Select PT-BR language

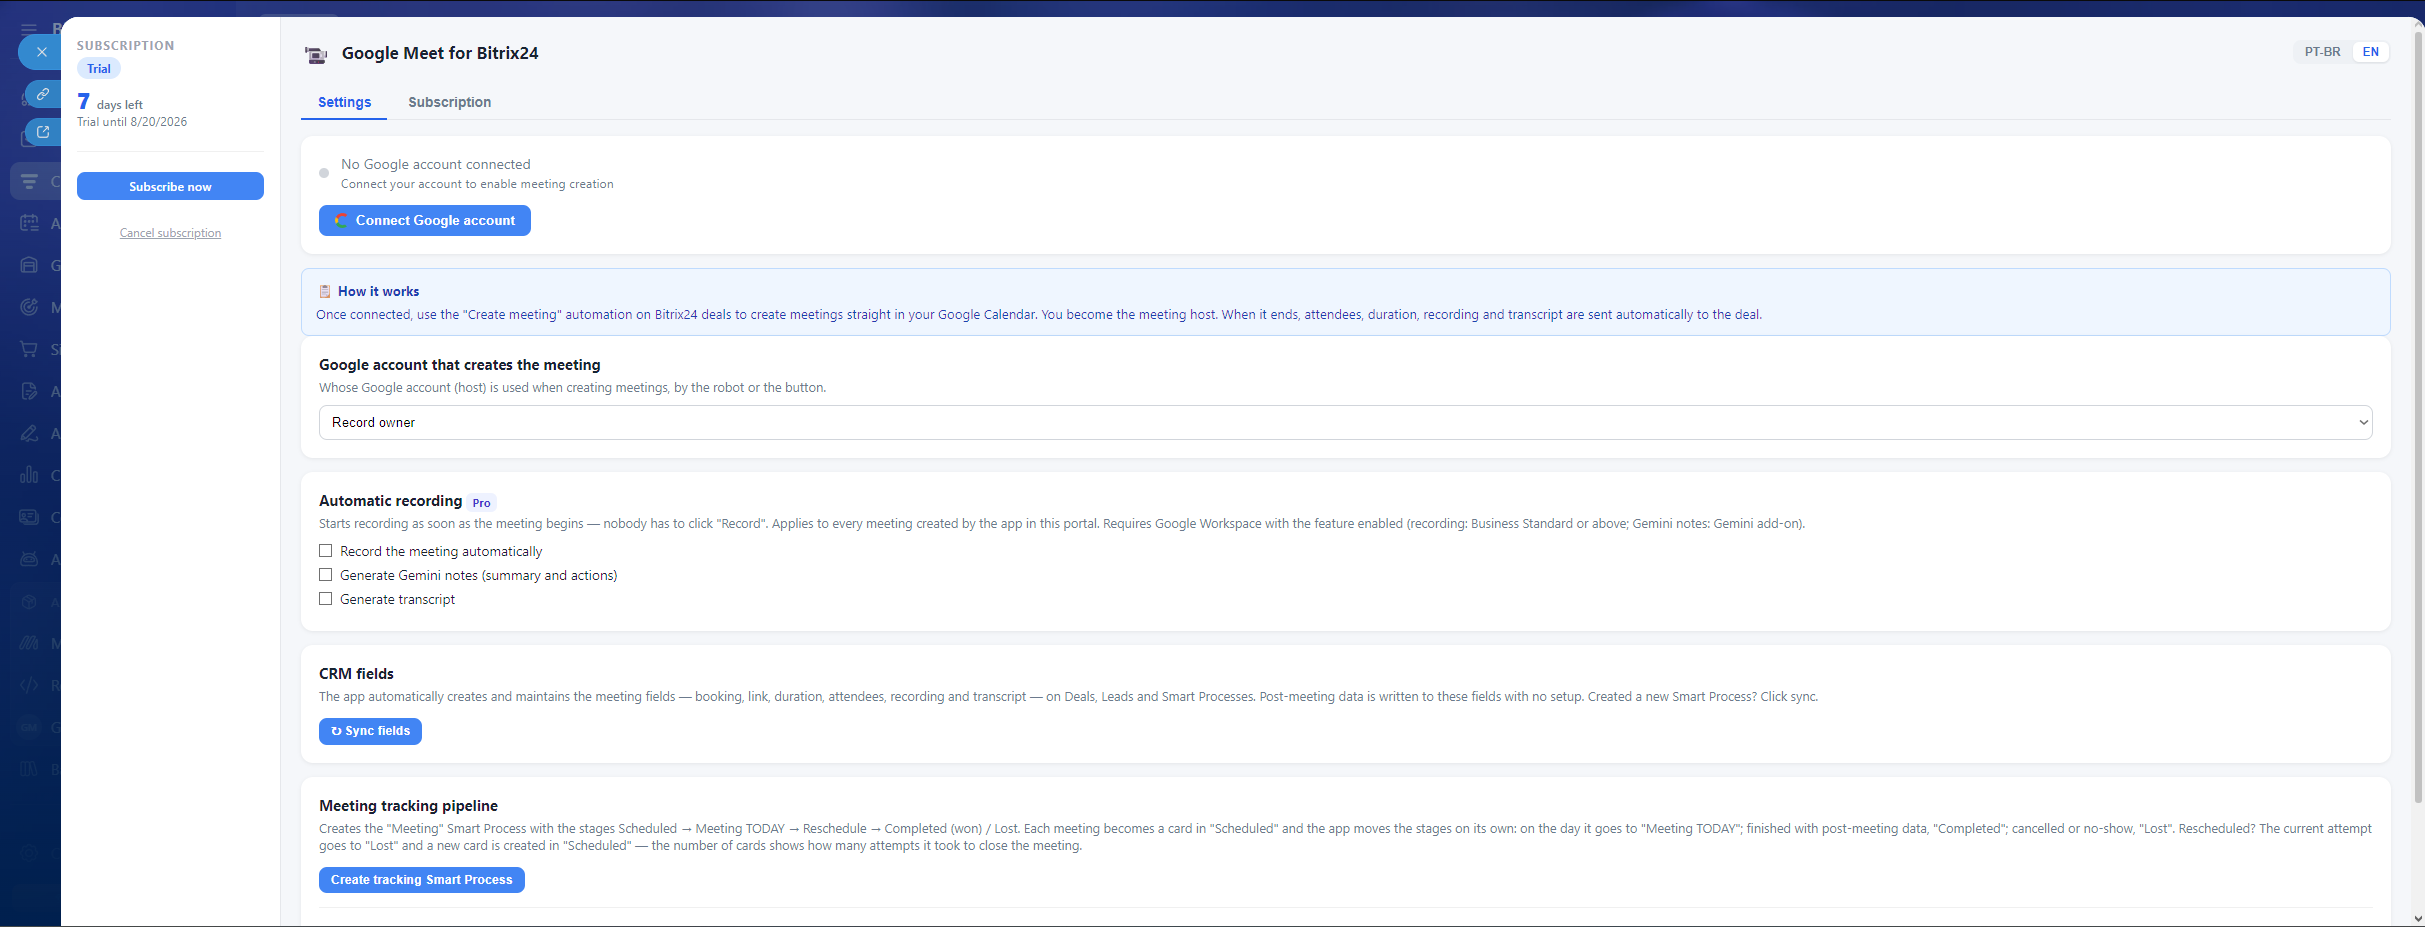click(2322, 52)
